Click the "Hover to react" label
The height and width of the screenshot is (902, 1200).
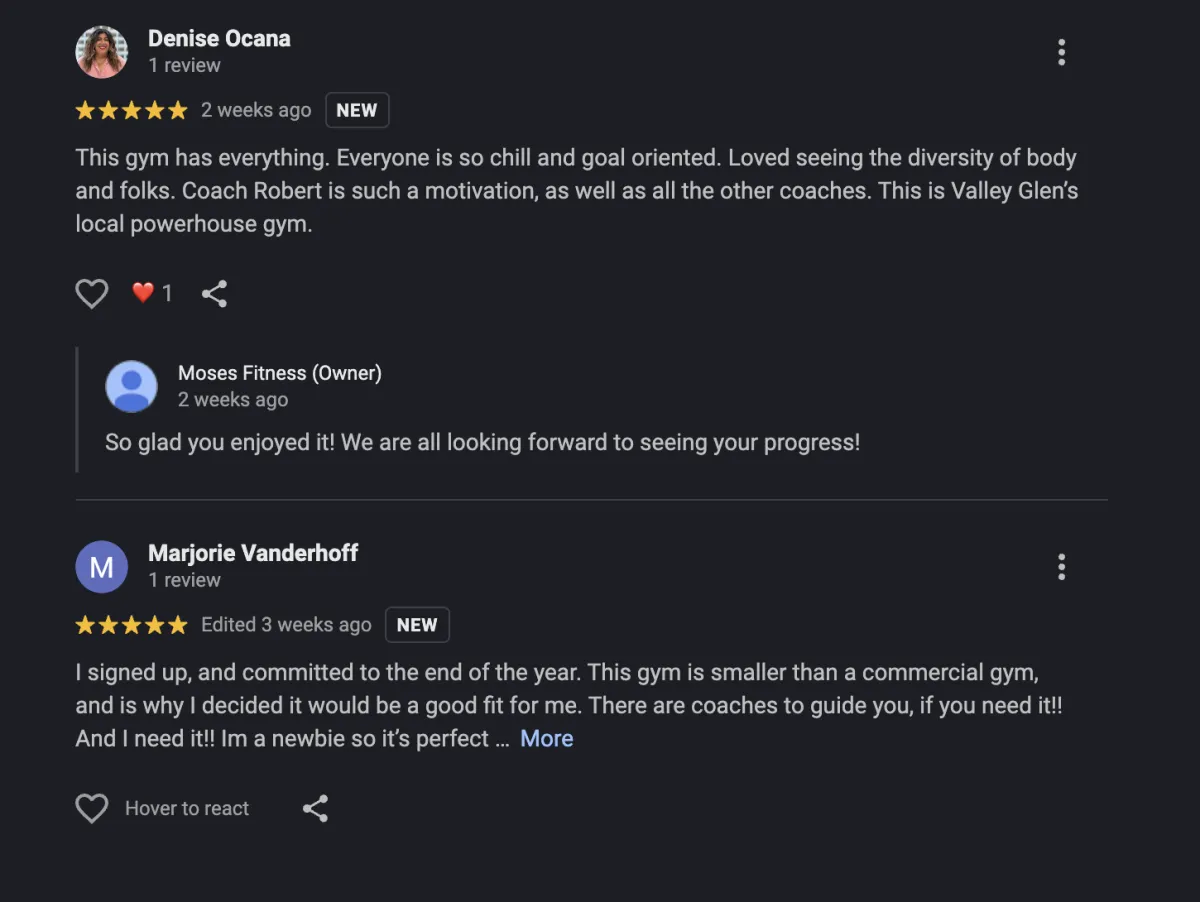(x=187, y=808)
